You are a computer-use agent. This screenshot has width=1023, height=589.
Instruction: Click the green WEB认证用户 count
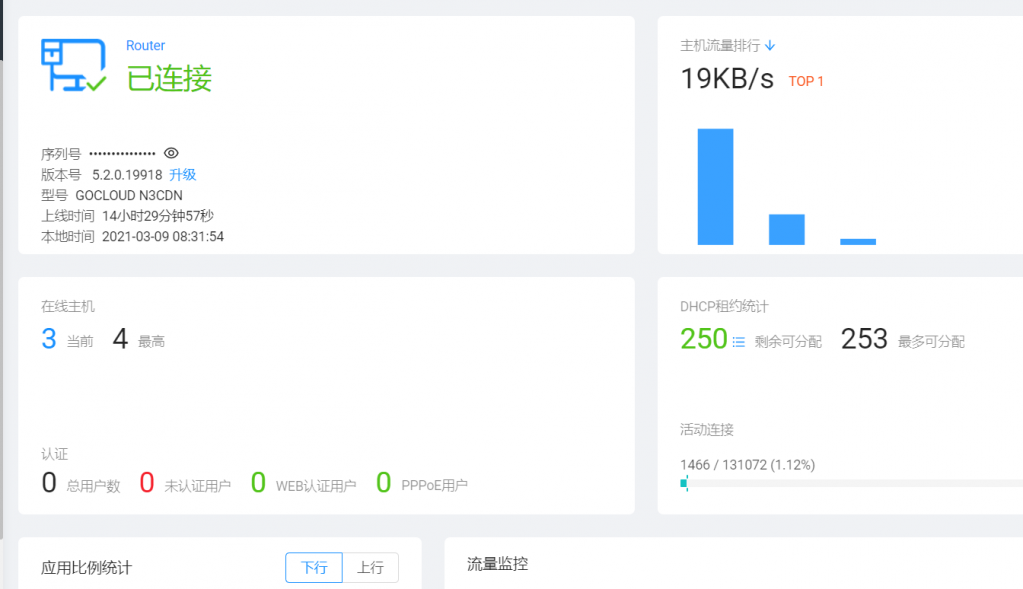click(x=258, y=483)
